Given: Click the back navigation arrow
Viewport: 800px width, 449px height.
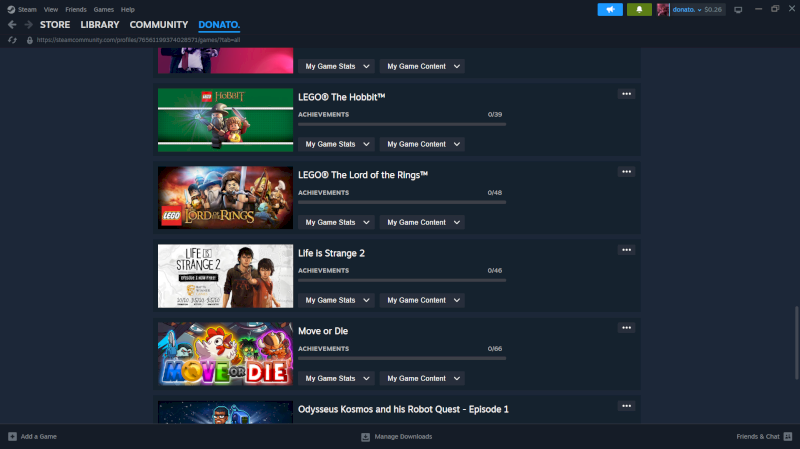Looking at the screenshot, I should (x=12, y=24).
